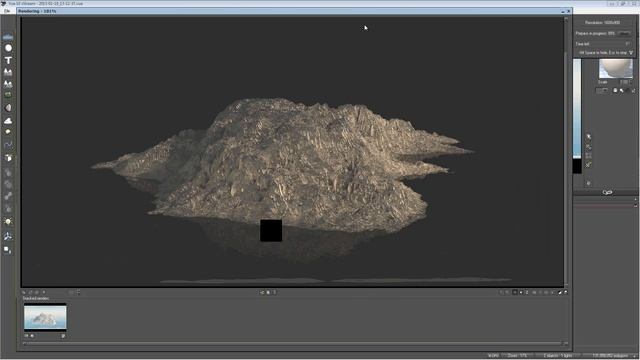Add a procedural terrain object

coord(8,84)
